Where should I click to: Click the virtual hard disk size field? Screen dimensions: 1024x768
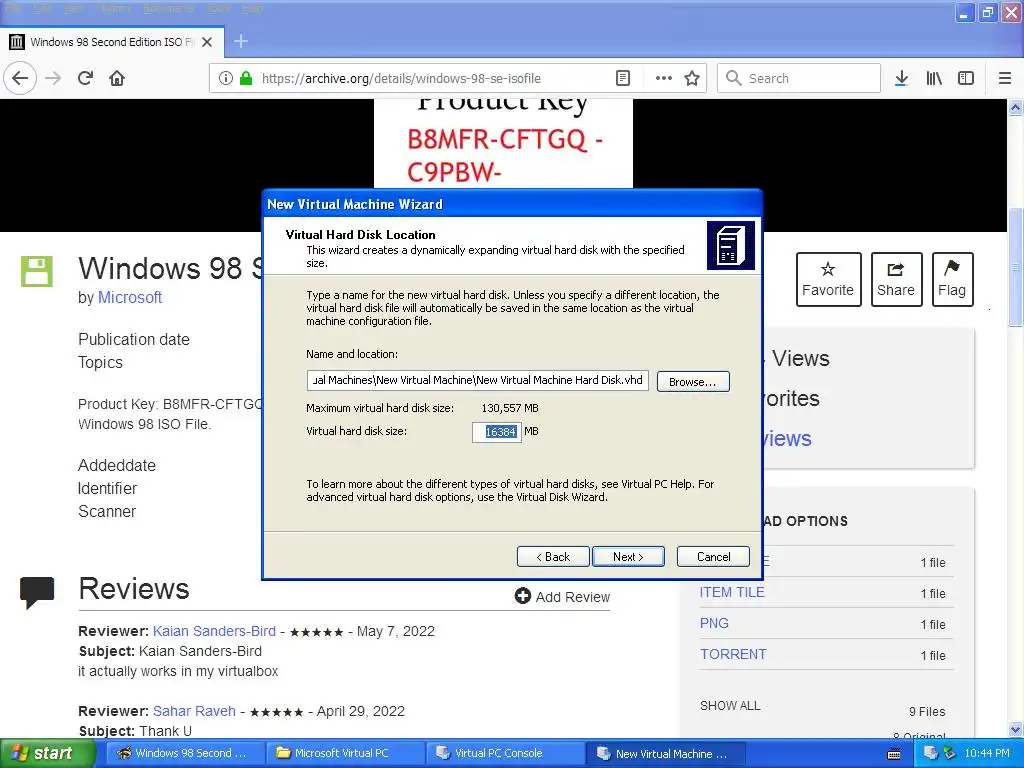497,432
